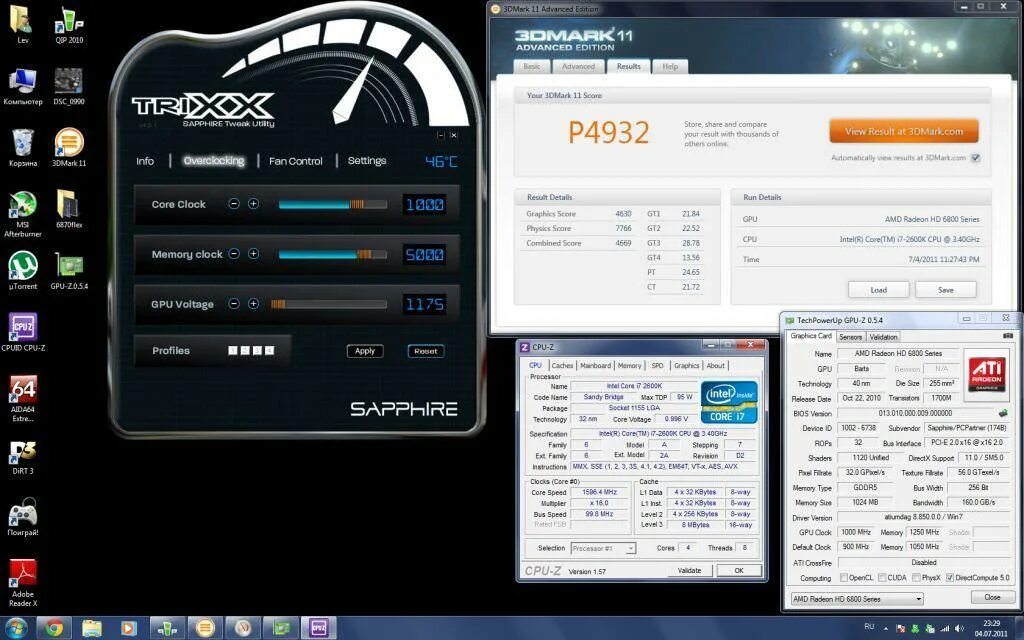Switch to the CPU-Z taskbar button
The height and width of the screenshot is (640, 1024).
[x=318, y=628]
